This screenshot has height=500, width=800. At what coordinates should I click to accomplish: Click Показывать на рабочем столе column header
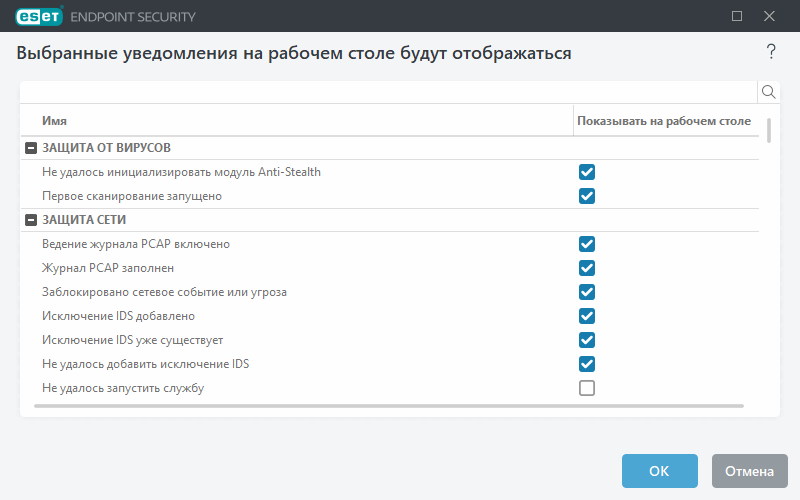point(664,121)
